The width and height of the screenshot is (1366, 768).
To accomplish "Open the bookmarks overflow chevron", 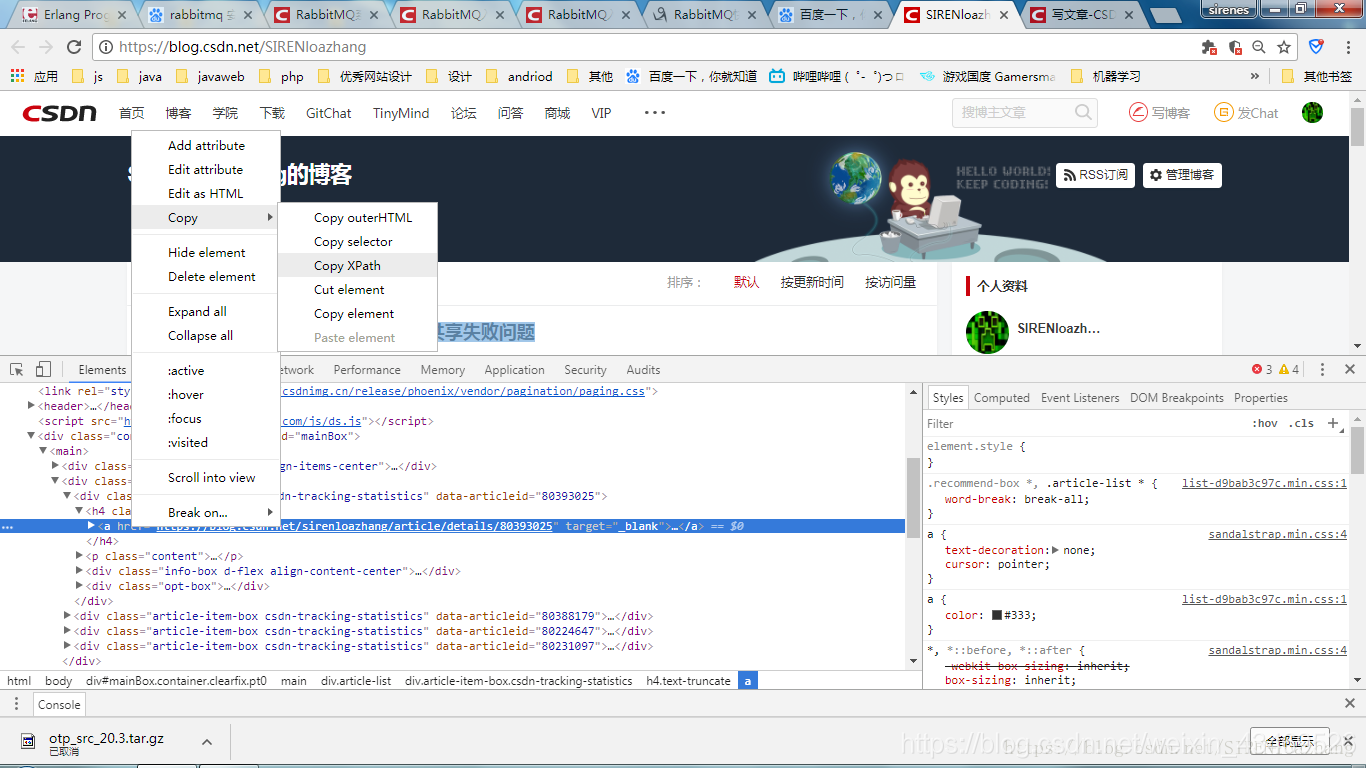I will 1254,76.
